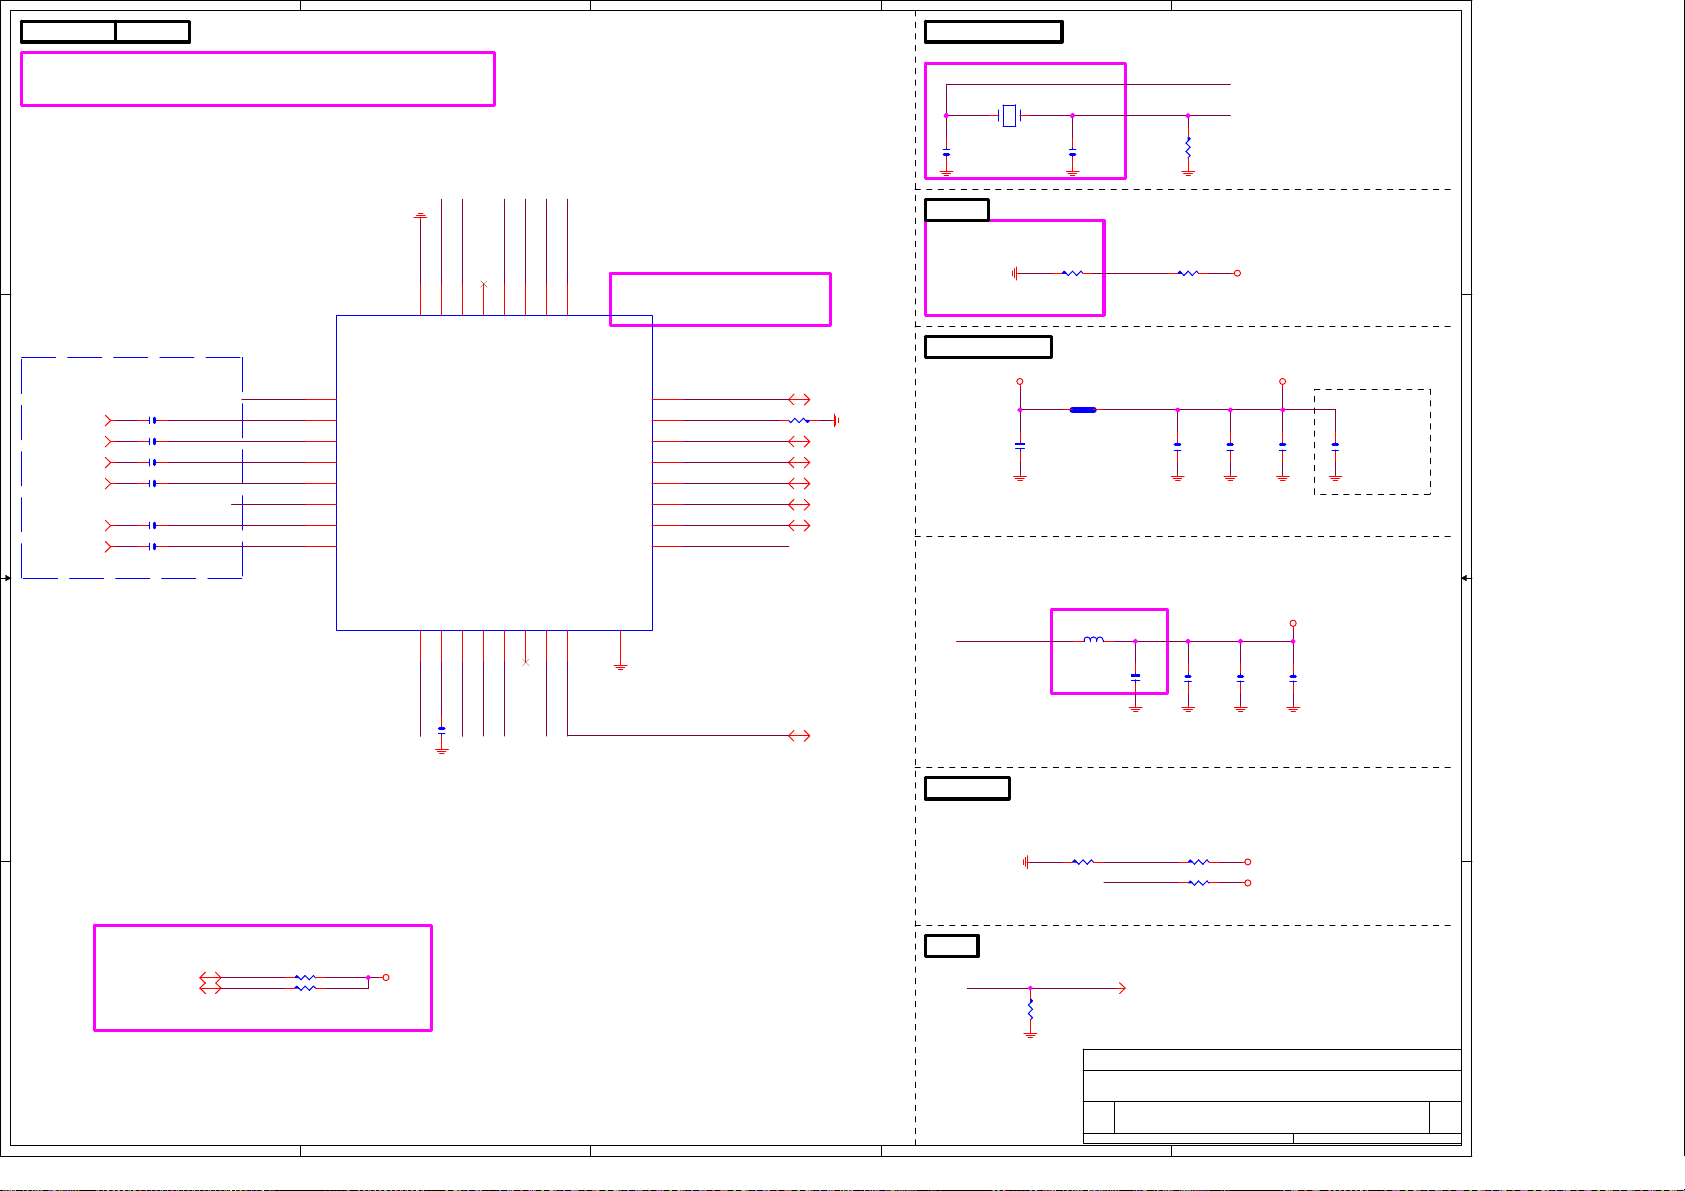The image size is (1685, 1191).
Task: Select the capacitor inside the magenta box beside the inductor
Action: click(x=1135, y=677)
